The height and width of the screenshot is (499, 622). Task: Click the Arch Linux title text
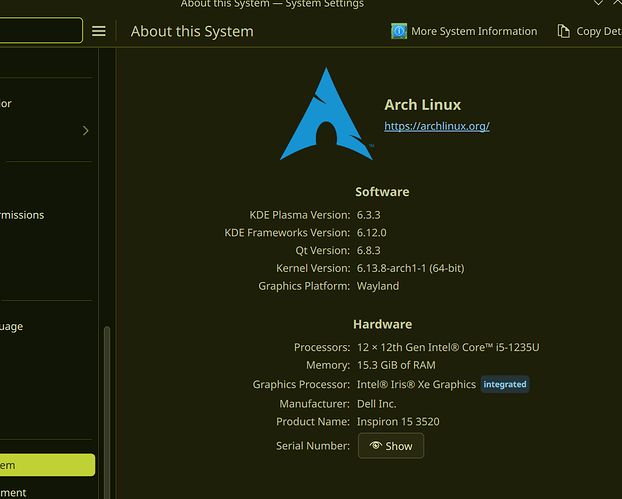[422, 105]
